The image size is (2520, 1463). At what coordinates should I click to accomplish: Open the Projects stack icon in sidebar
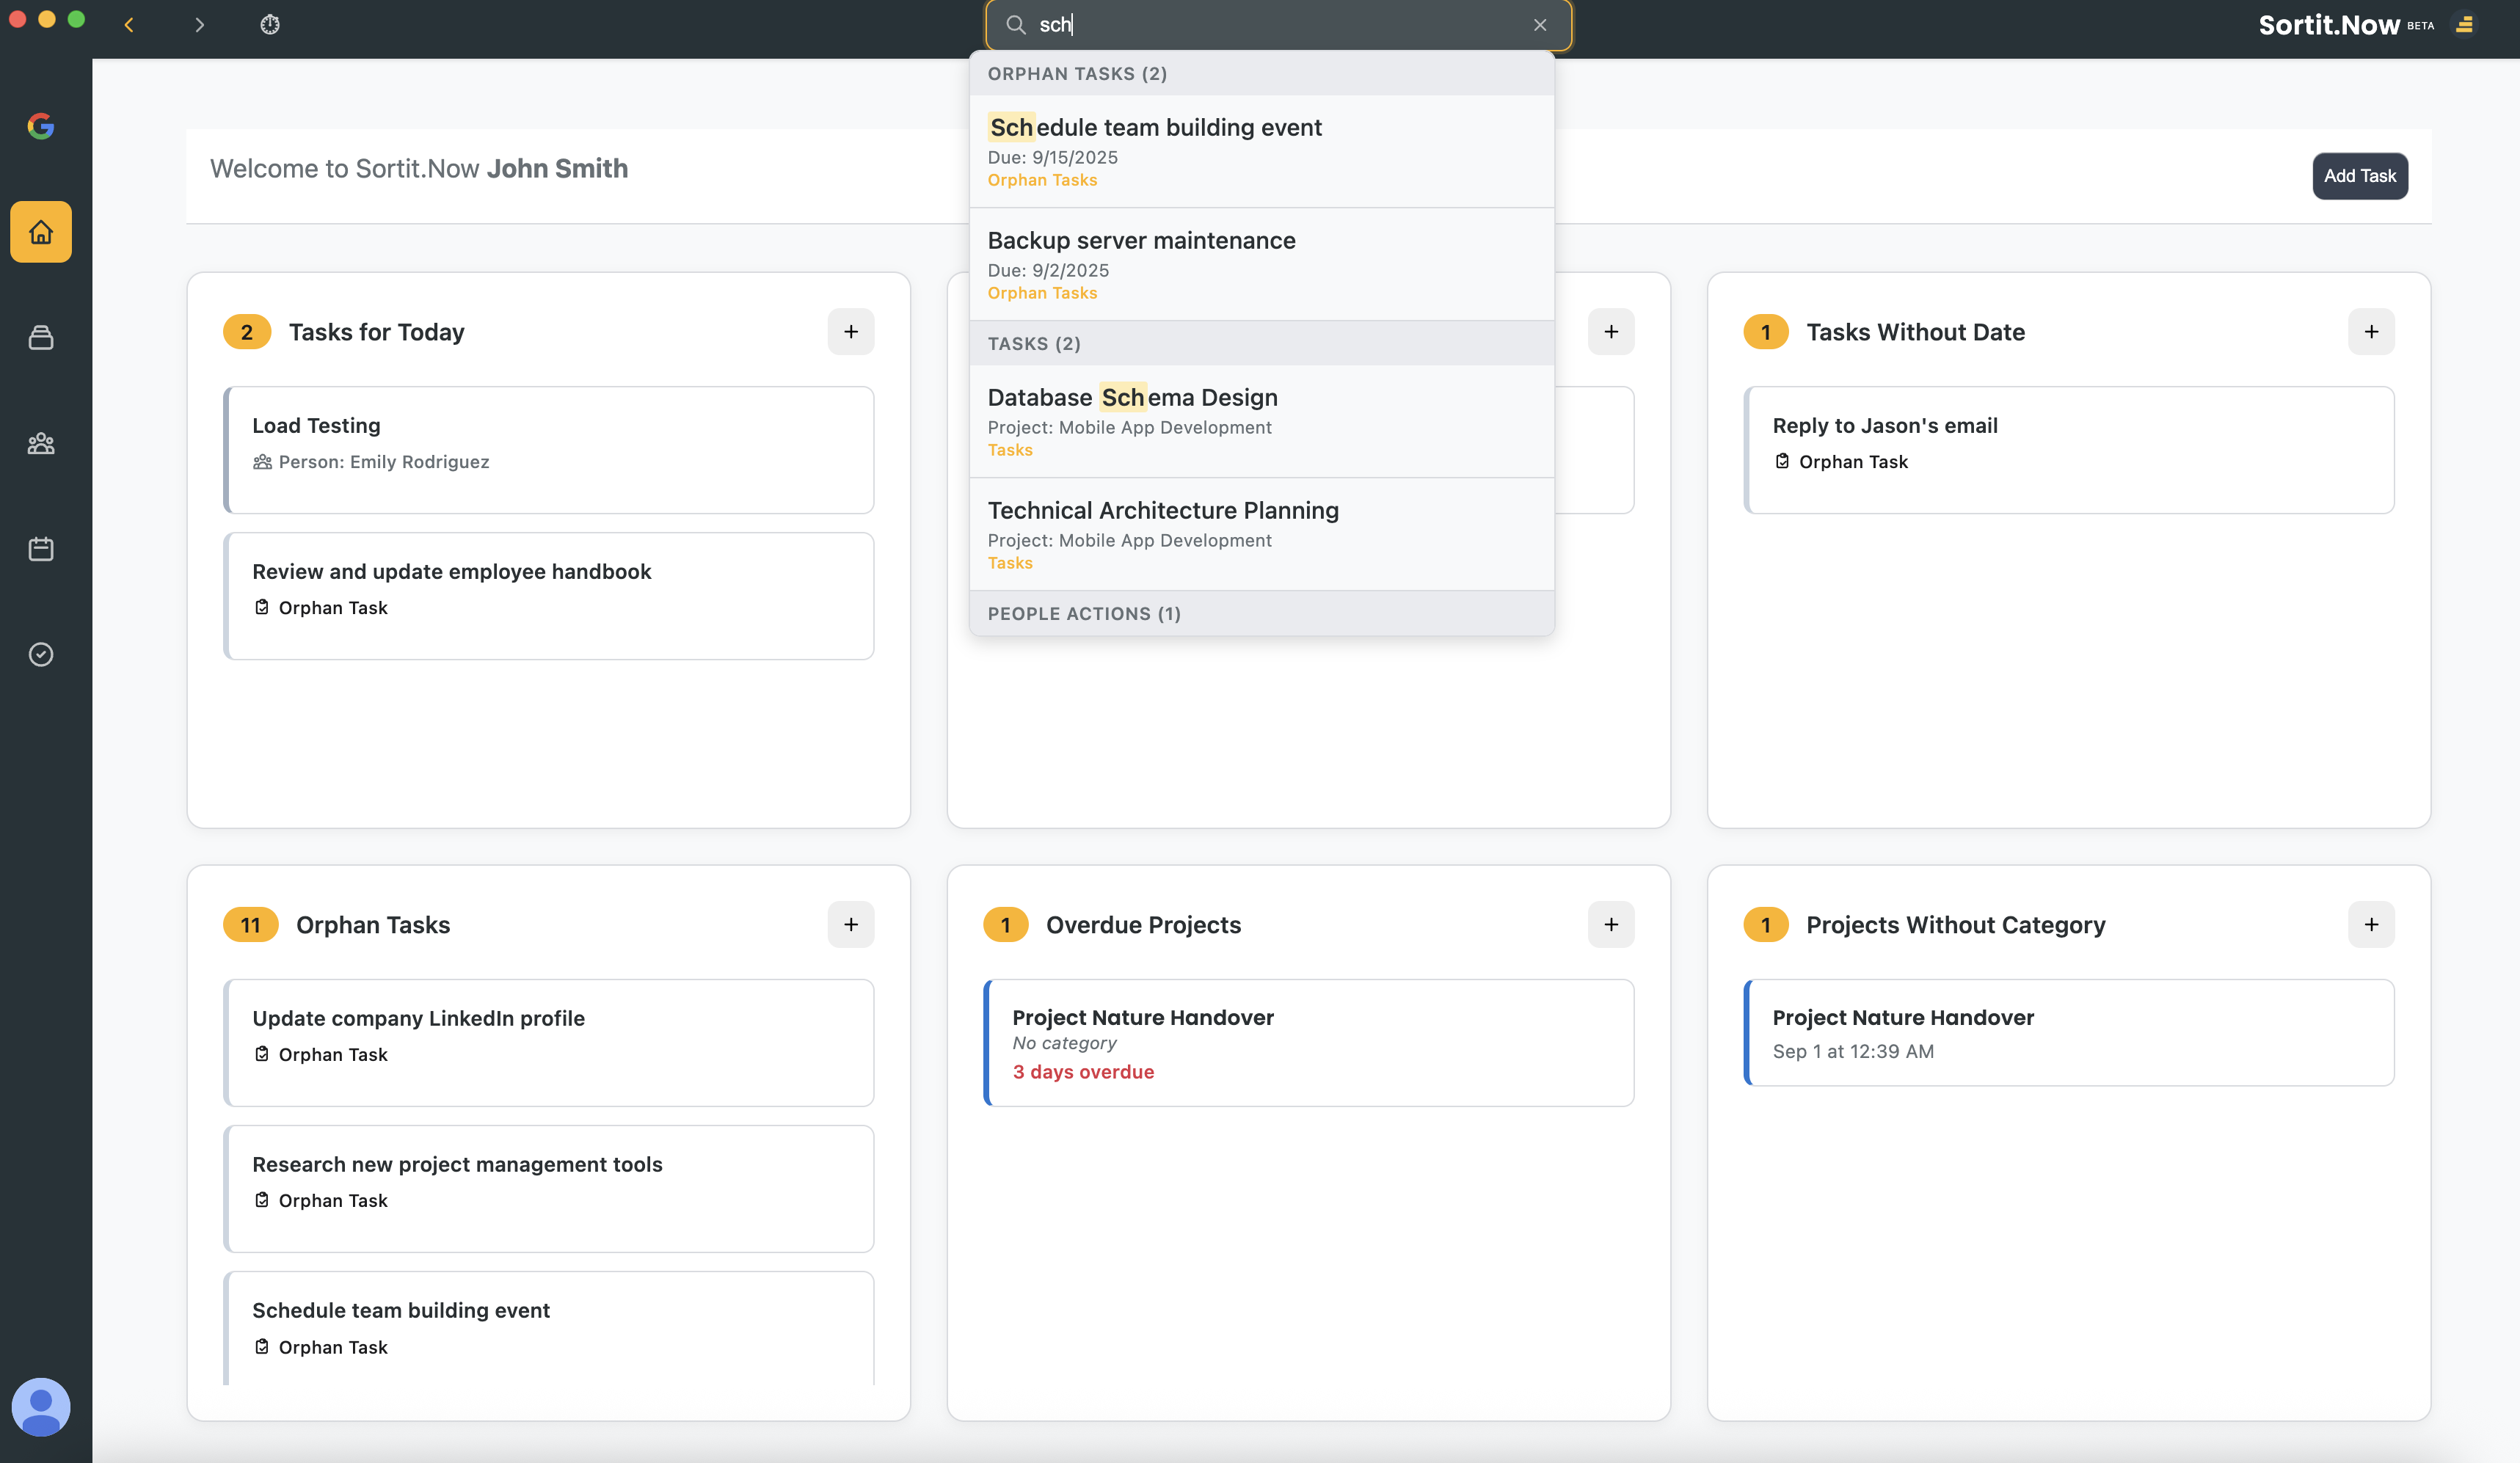(41, 338)
